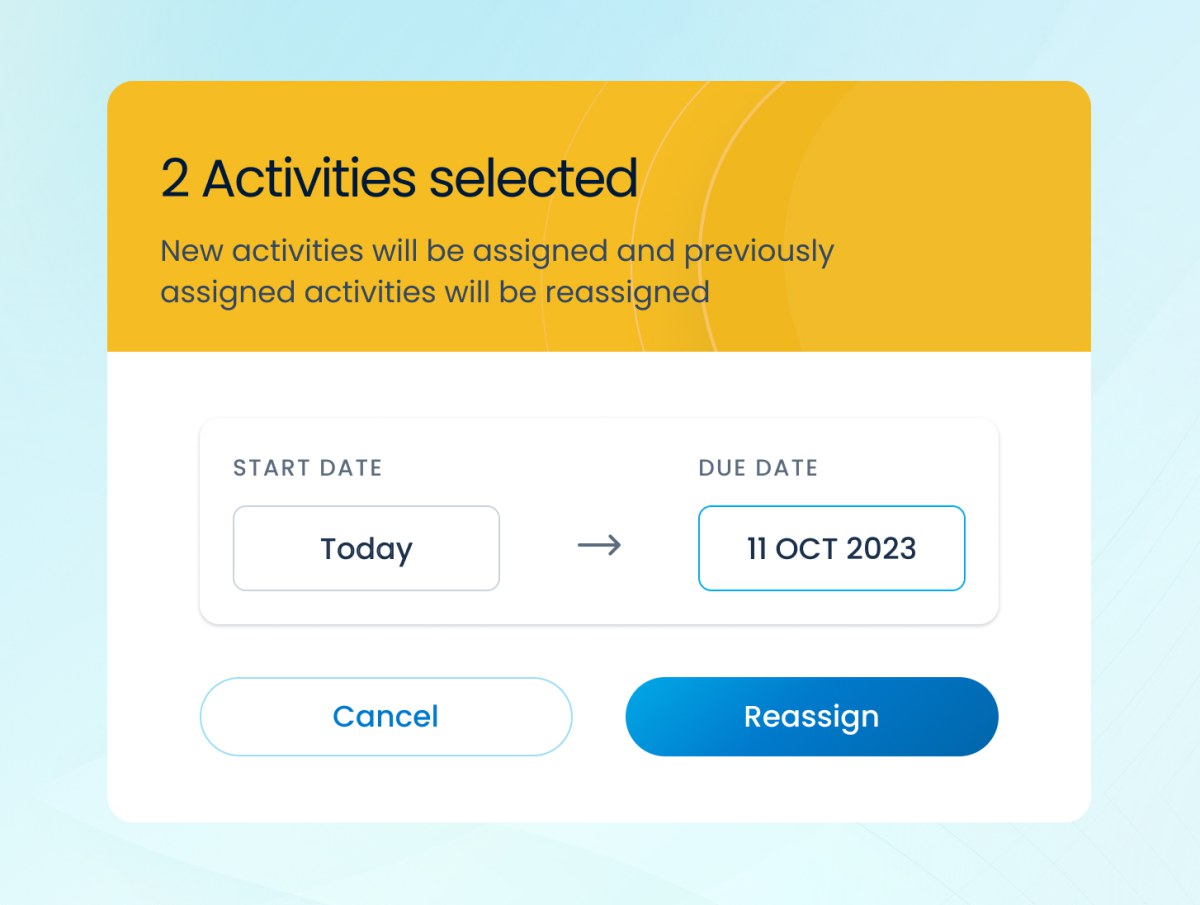Confirm reassignment with the blue button
The width and height of the screenshot is (1200, 905).
pos(811,716)
